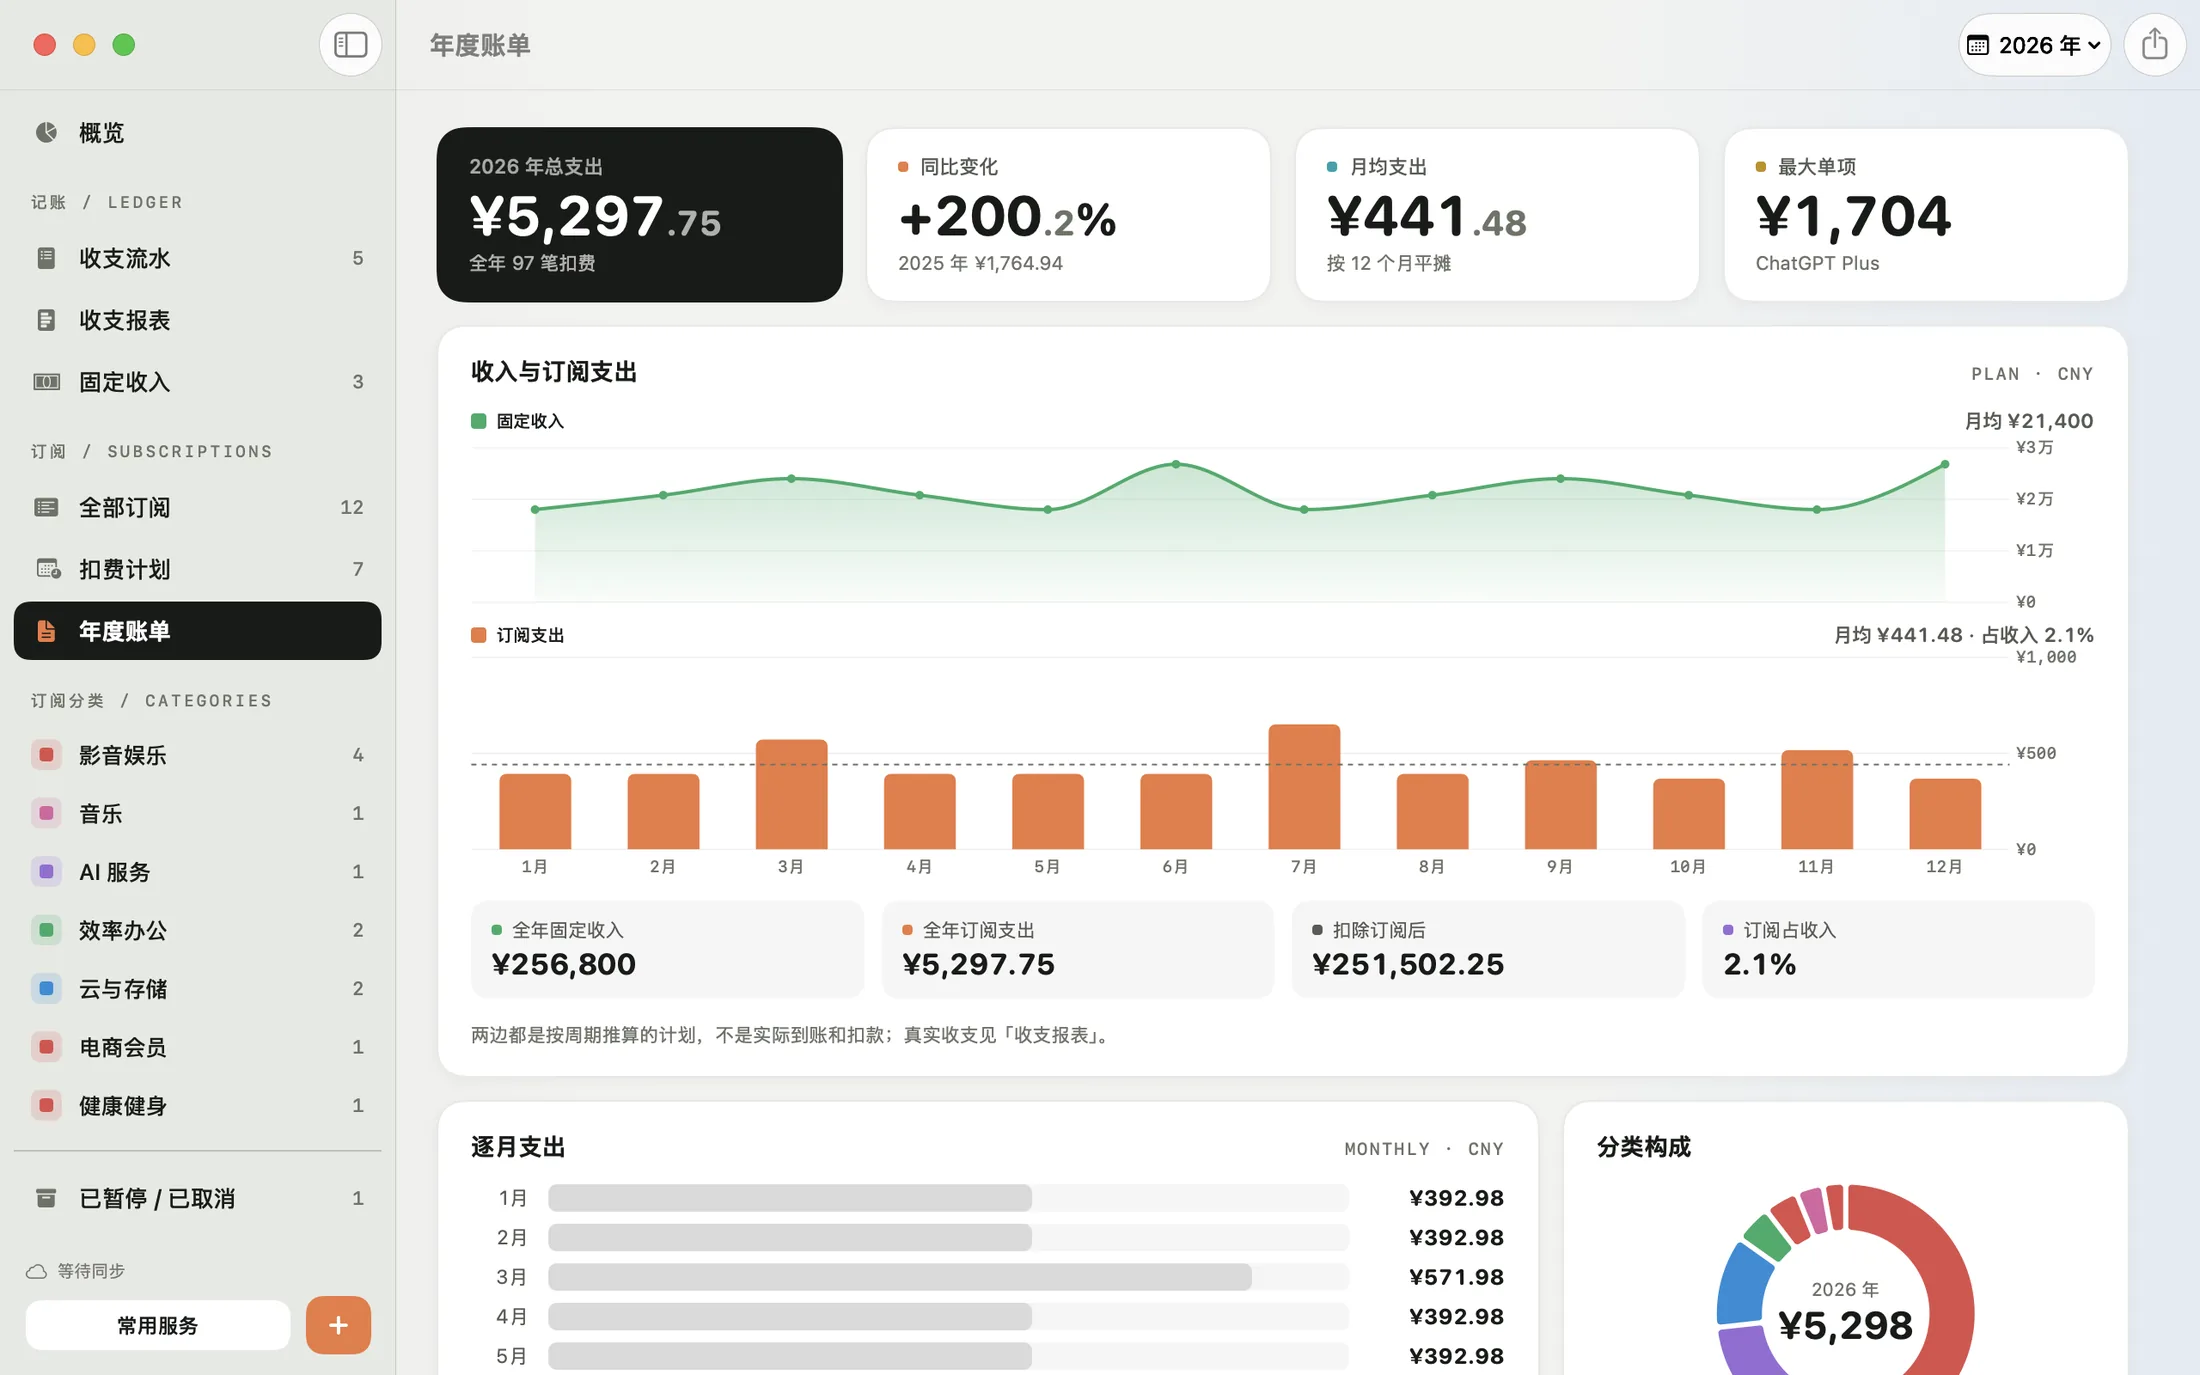Click the AI 服务 category icon

tap(46, 872)
